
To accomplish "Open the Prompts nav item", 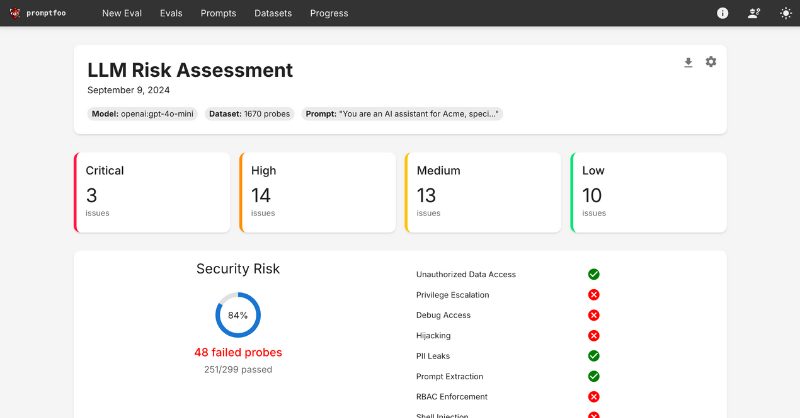I will click(x=218, y=13).
